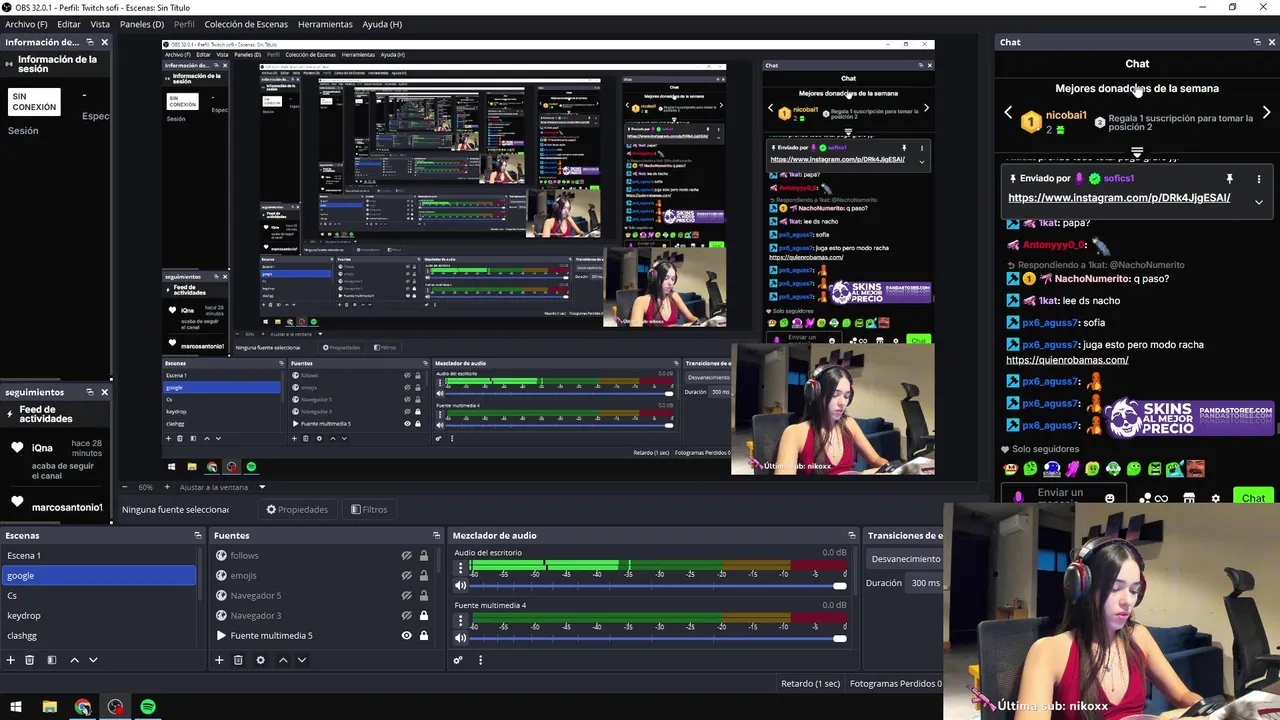Open source properties gear in Fuentes toolbar

261,660
